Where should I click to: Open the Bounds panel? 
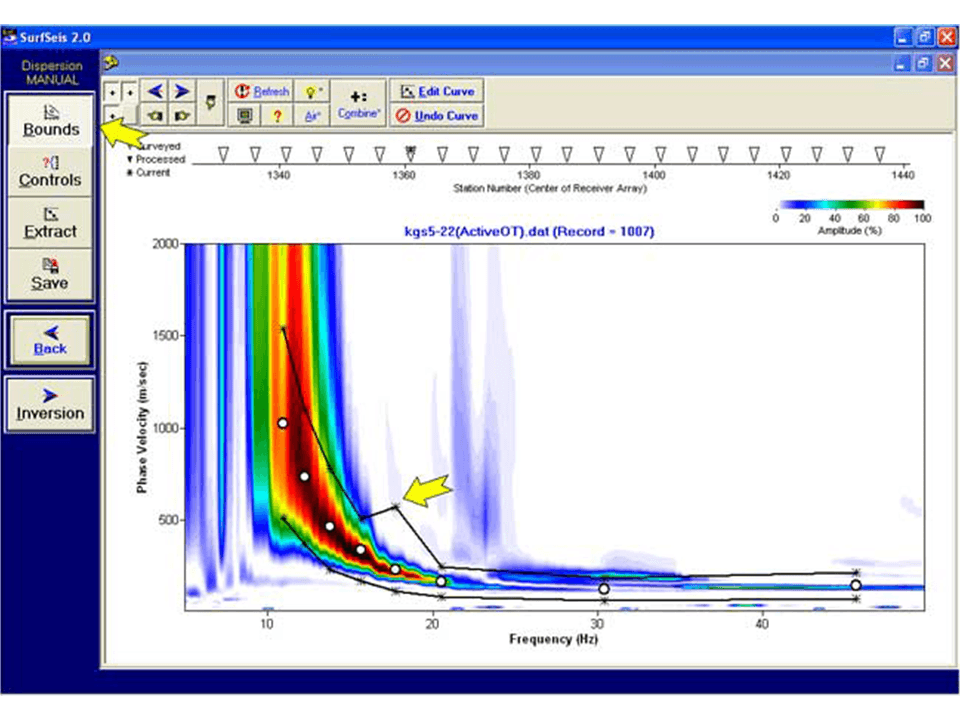tap(51, 121)
